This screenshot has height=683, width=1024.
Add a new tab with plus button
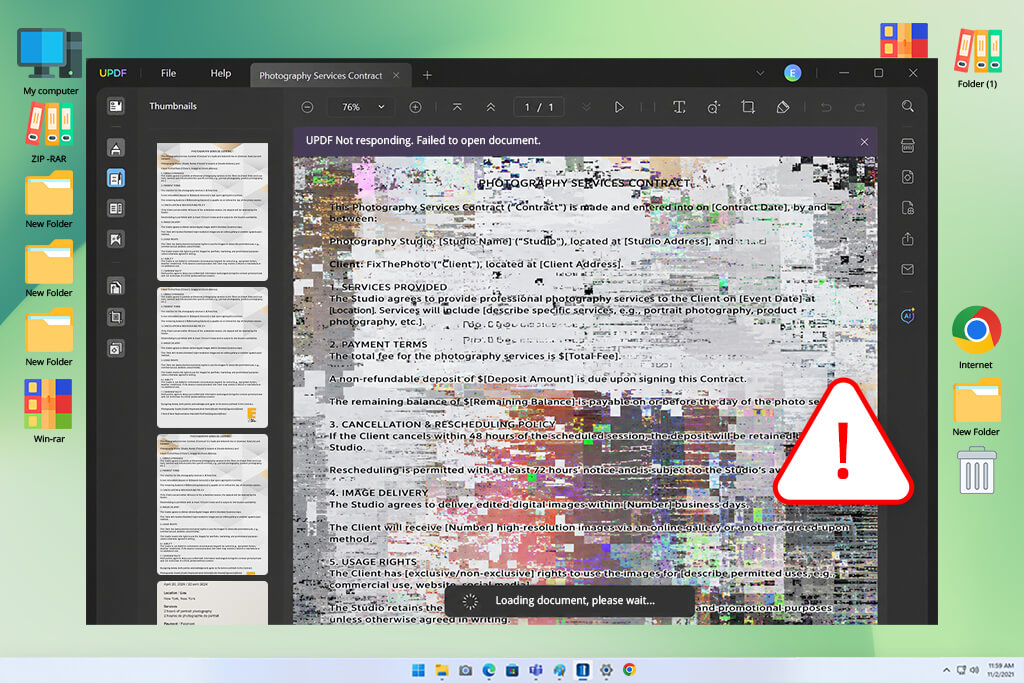click(x=427, y=76)
